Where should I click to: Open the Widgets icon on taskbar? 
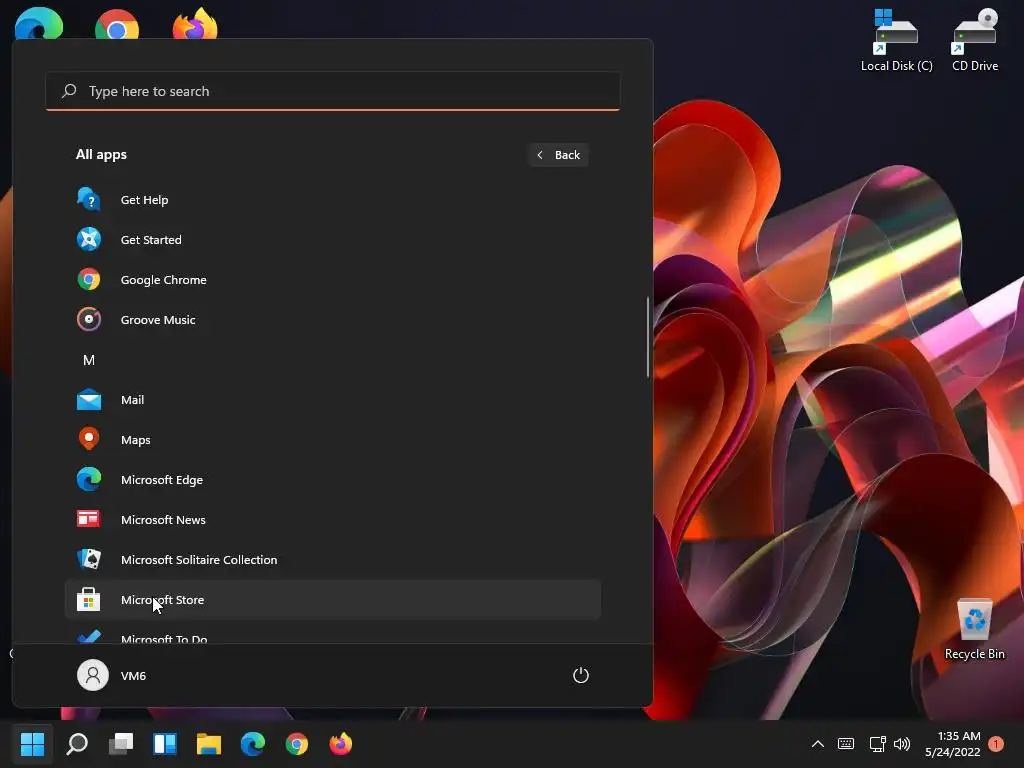click(165, 743)
